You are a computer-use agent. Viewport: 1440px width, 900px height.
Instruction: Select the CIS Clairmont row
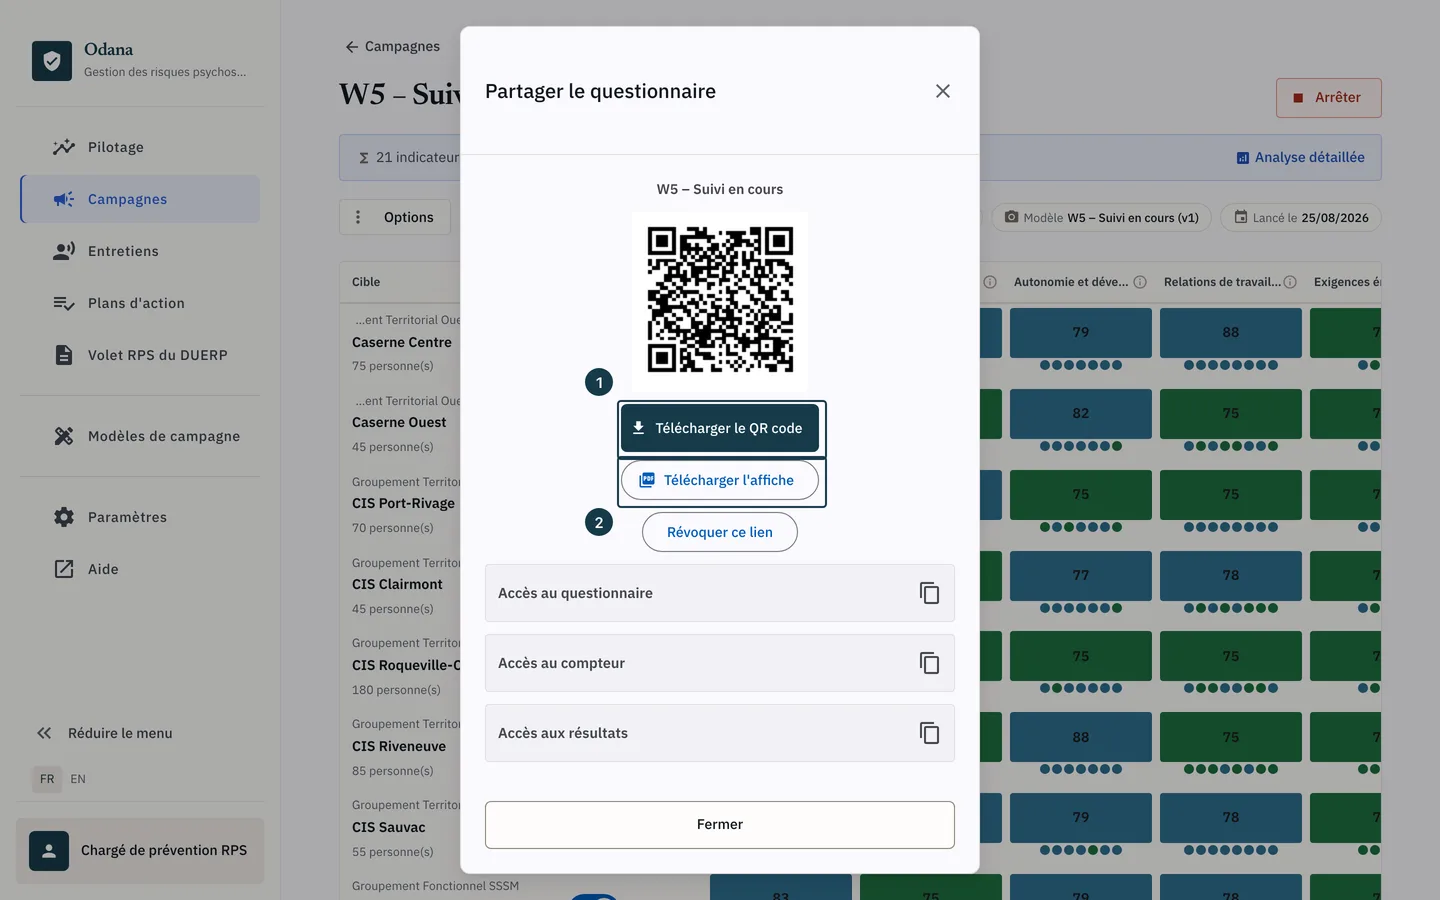[397, 585]
